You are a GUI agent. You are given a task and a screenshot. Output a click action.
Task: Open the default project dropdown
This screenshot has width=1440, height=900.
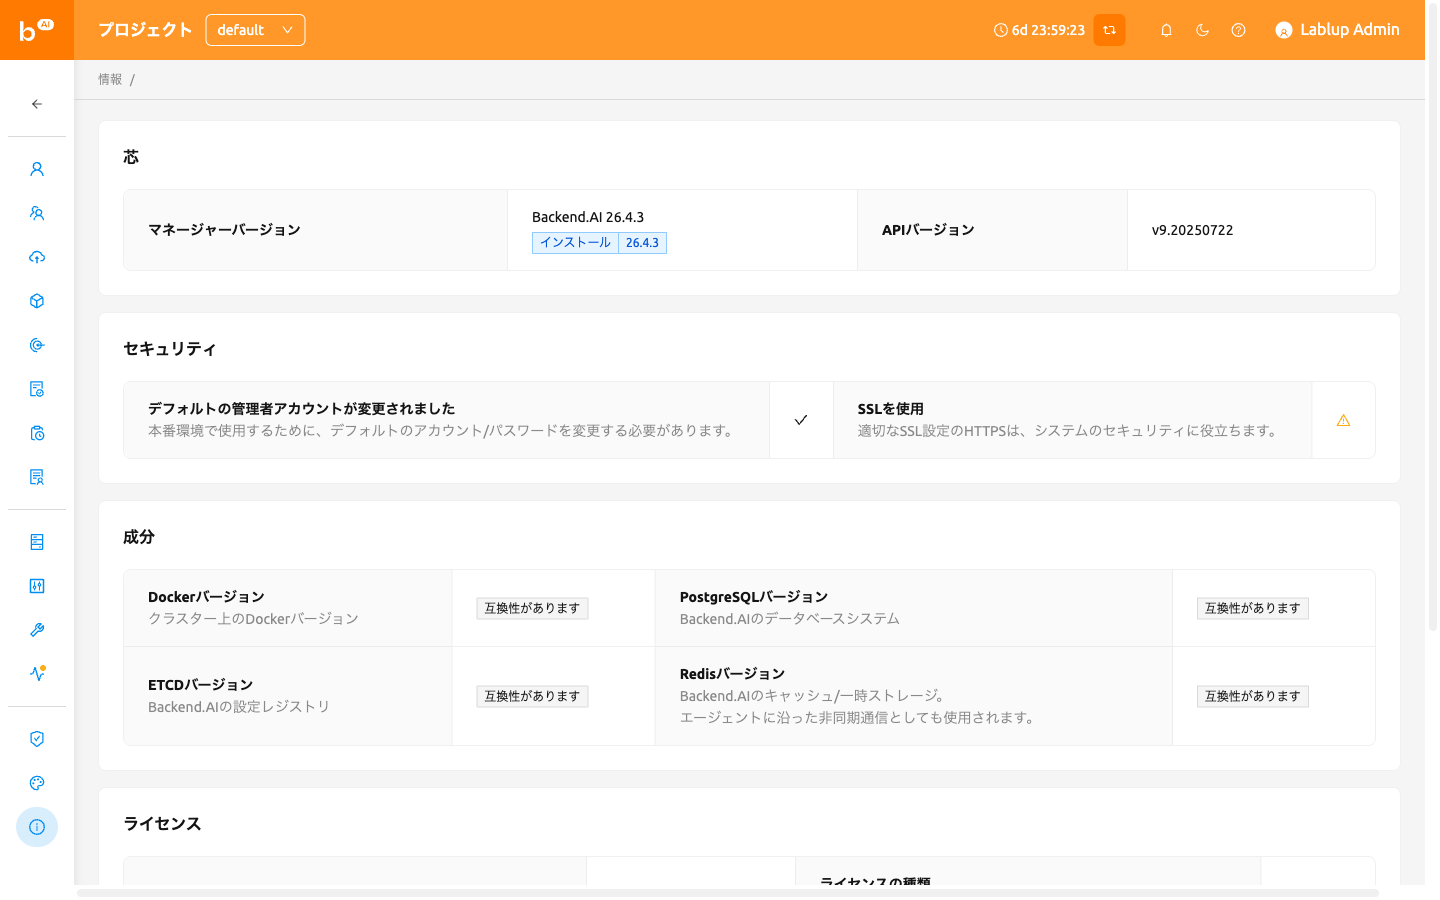click(x=255, y=30)
